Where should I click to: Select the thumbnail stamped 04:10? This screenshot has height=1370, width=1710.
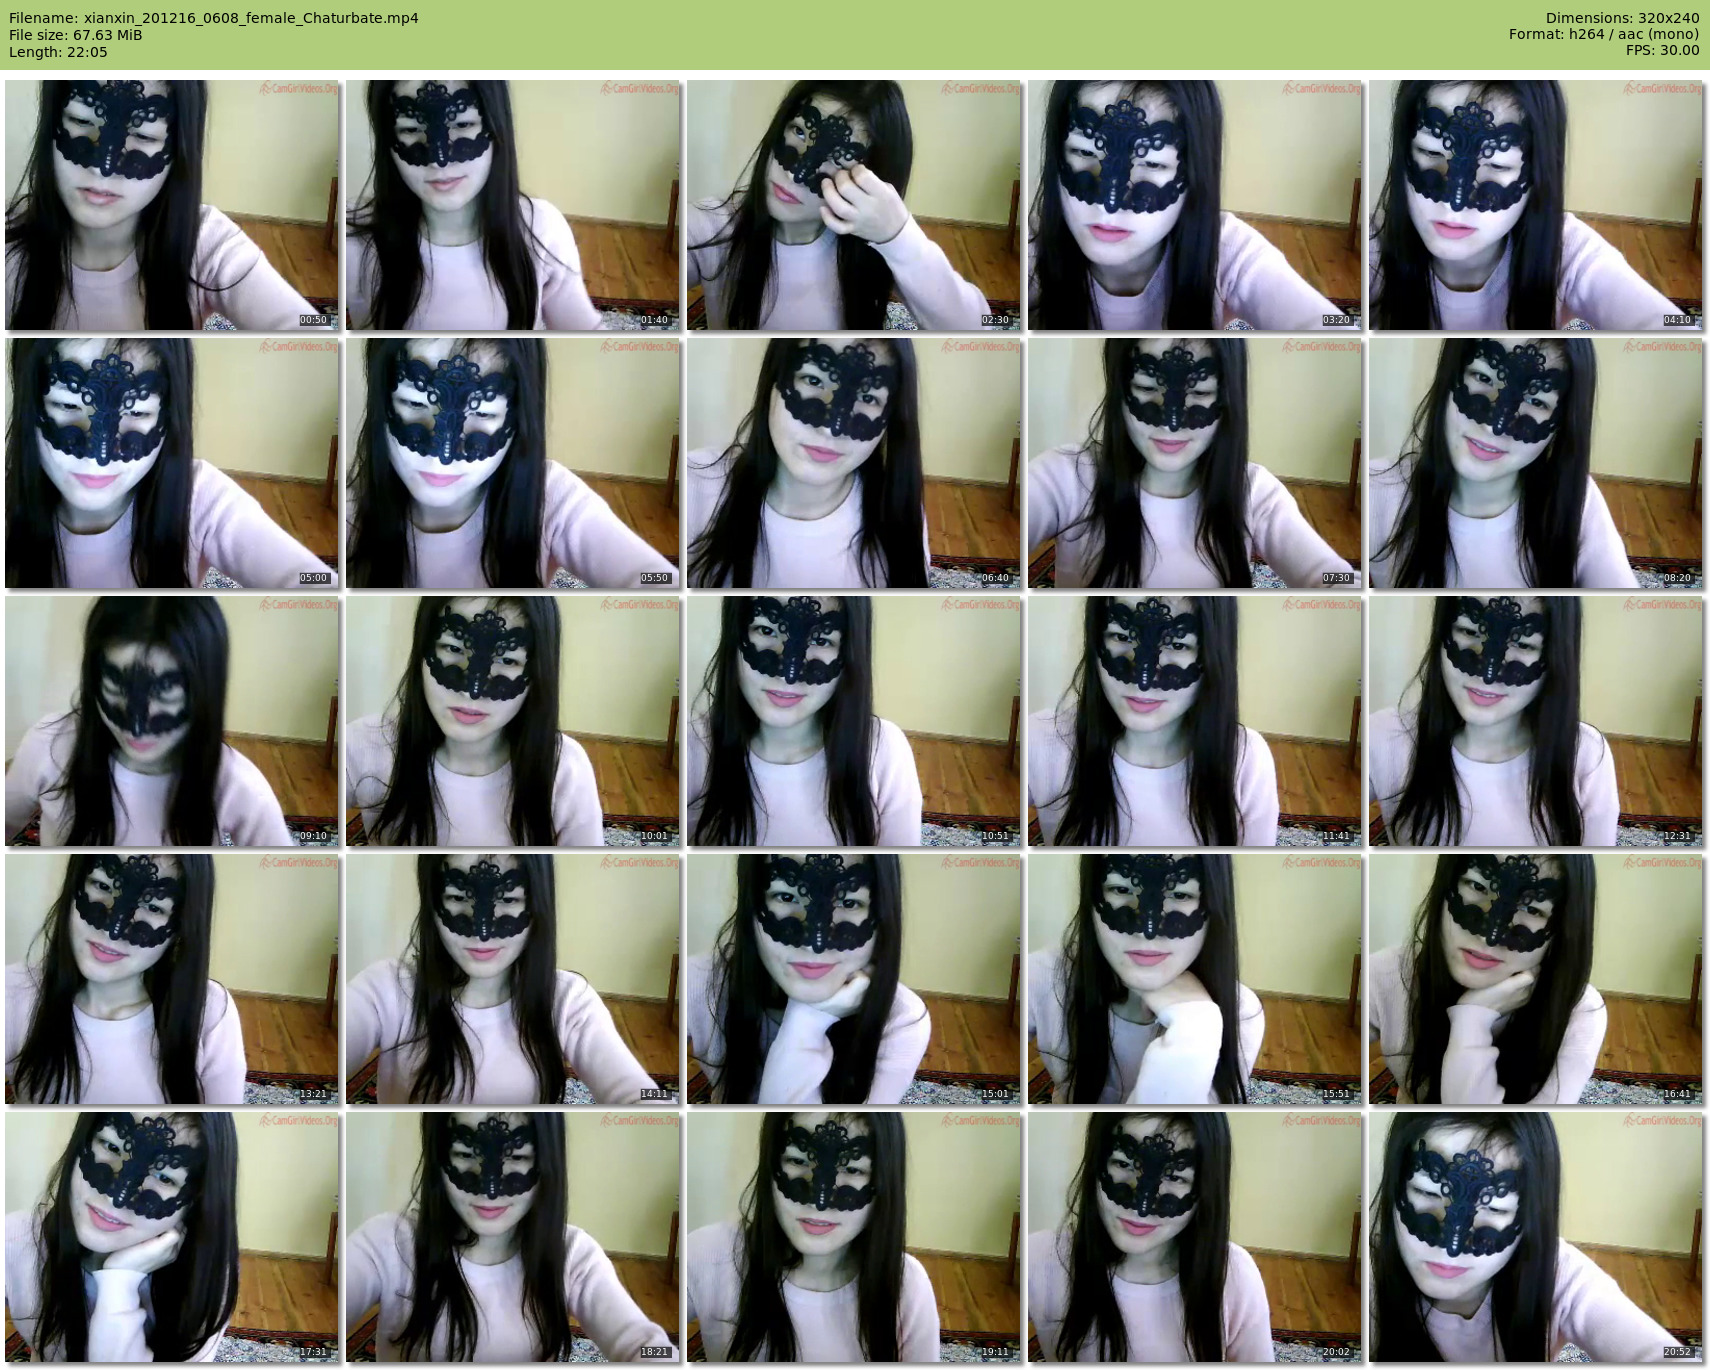pos(1536,205)
